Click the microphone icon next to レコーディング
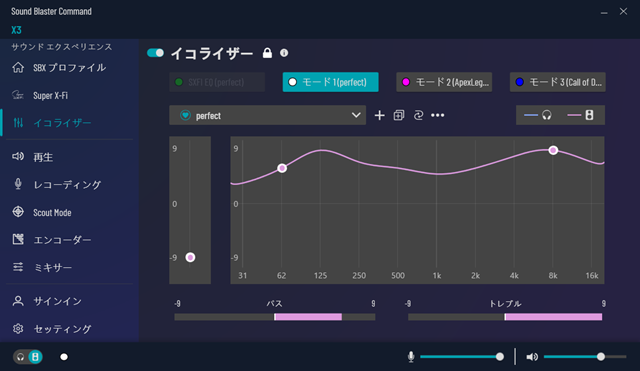640x371 pixels. click(x=18, y=184)
